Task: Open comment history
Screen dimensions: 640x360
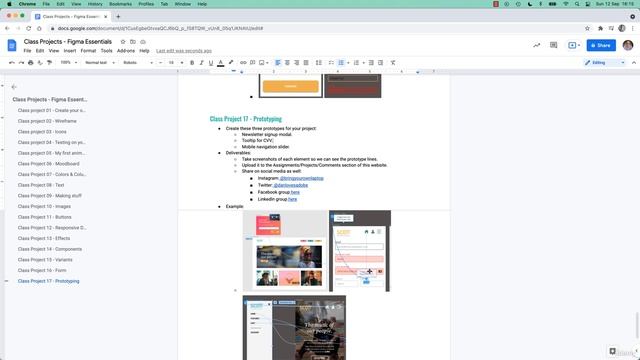Action: (x=553, y=45)
